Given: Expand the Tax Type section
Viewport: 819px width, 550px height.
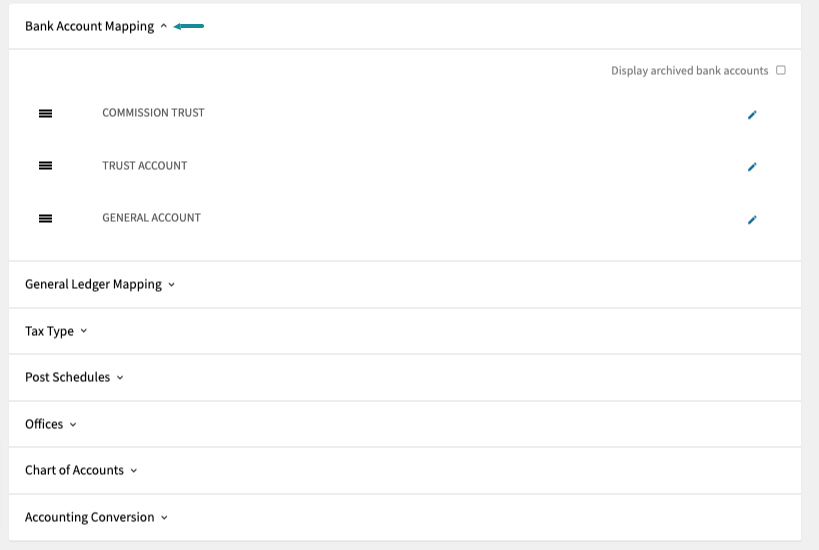Looking at the screenshot, I should point(56,331).
